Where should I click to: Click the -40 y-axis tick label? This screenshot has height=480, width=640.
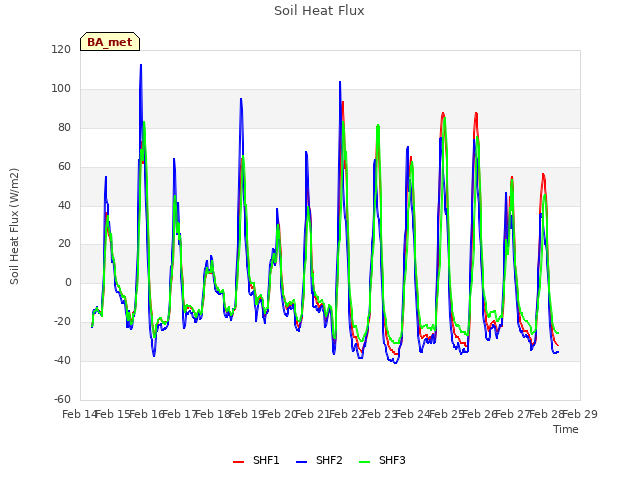click(62, 360)
